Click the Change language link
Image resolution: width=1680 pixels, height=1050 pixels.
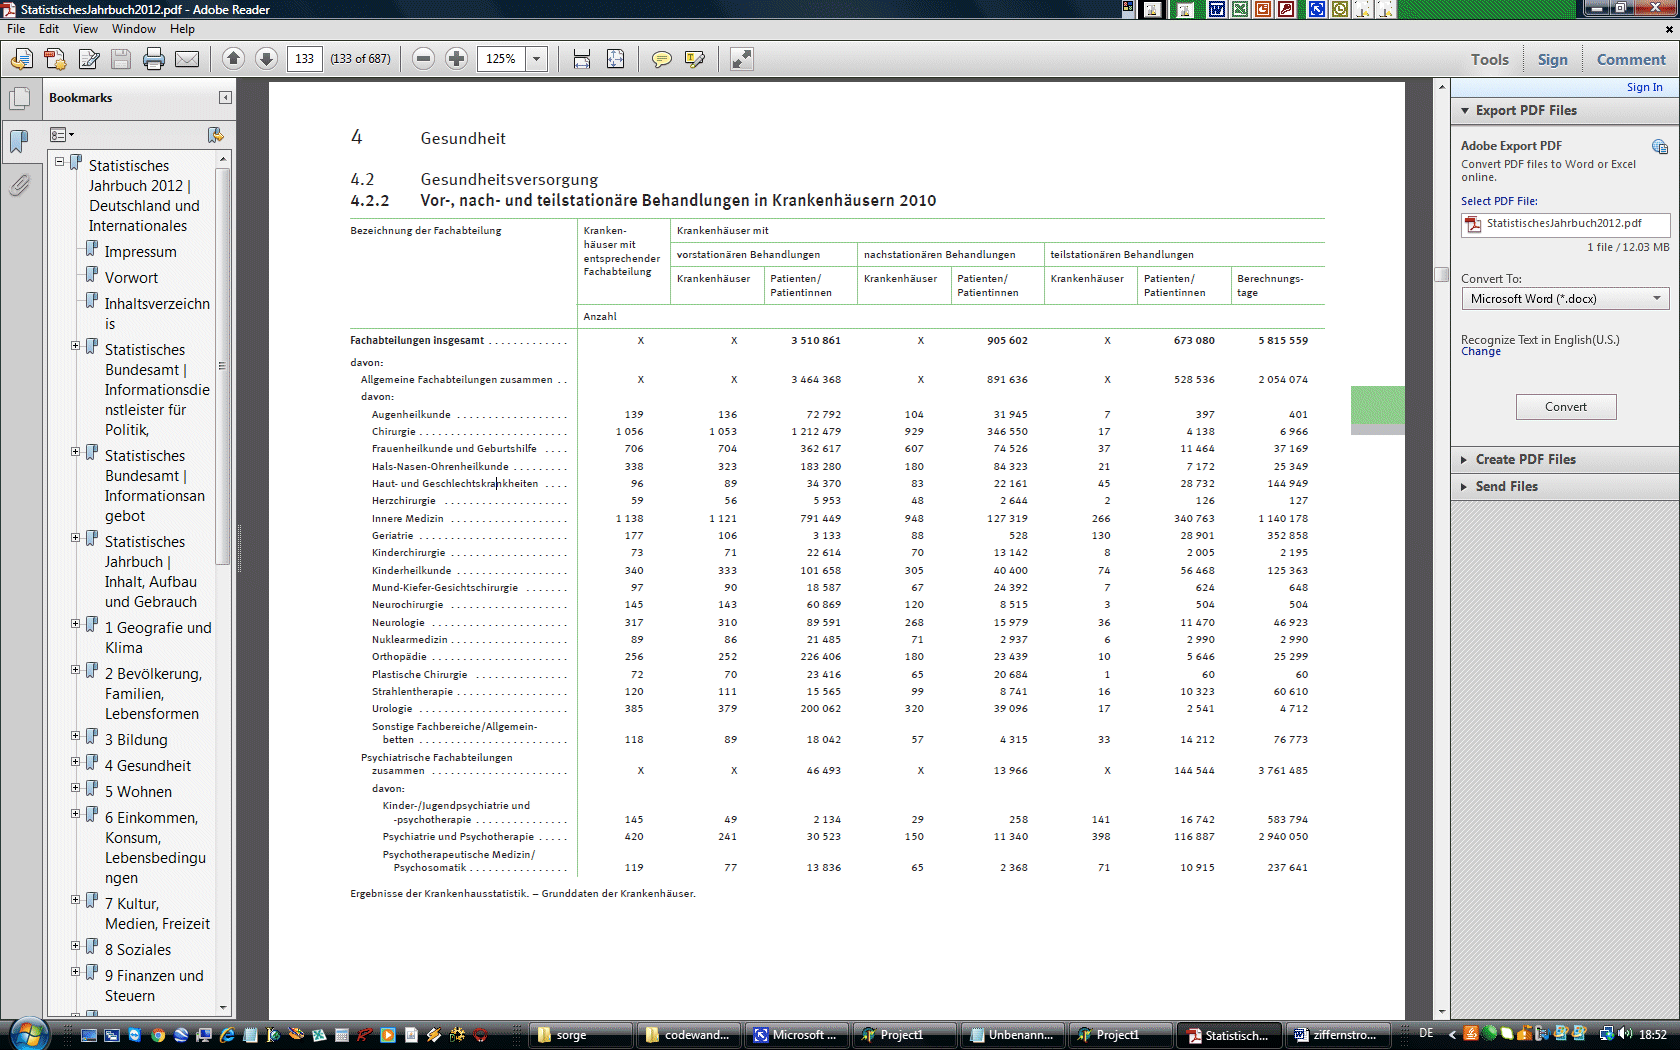pos(1481,352)
